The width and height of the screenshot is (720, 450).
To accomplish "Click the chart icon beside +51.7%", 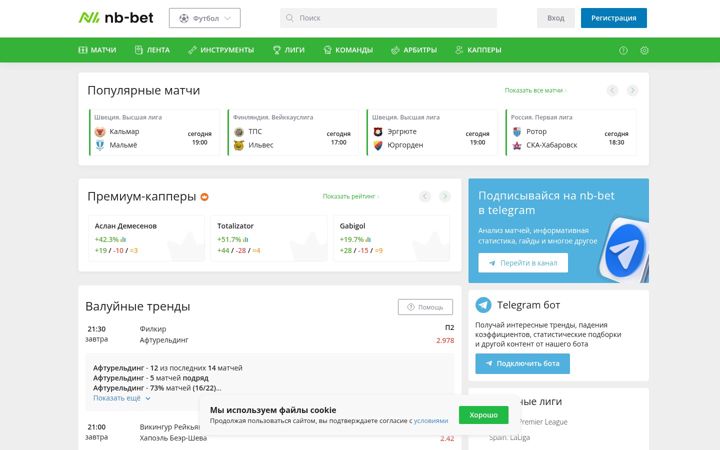I will click(246, 240).
